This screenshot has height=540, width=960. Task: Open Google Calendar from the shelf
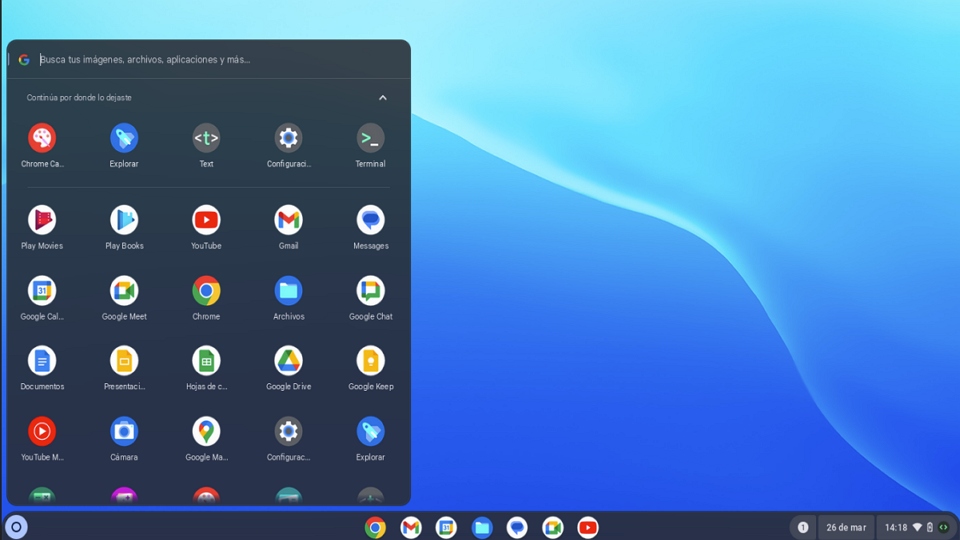(446, 527)
